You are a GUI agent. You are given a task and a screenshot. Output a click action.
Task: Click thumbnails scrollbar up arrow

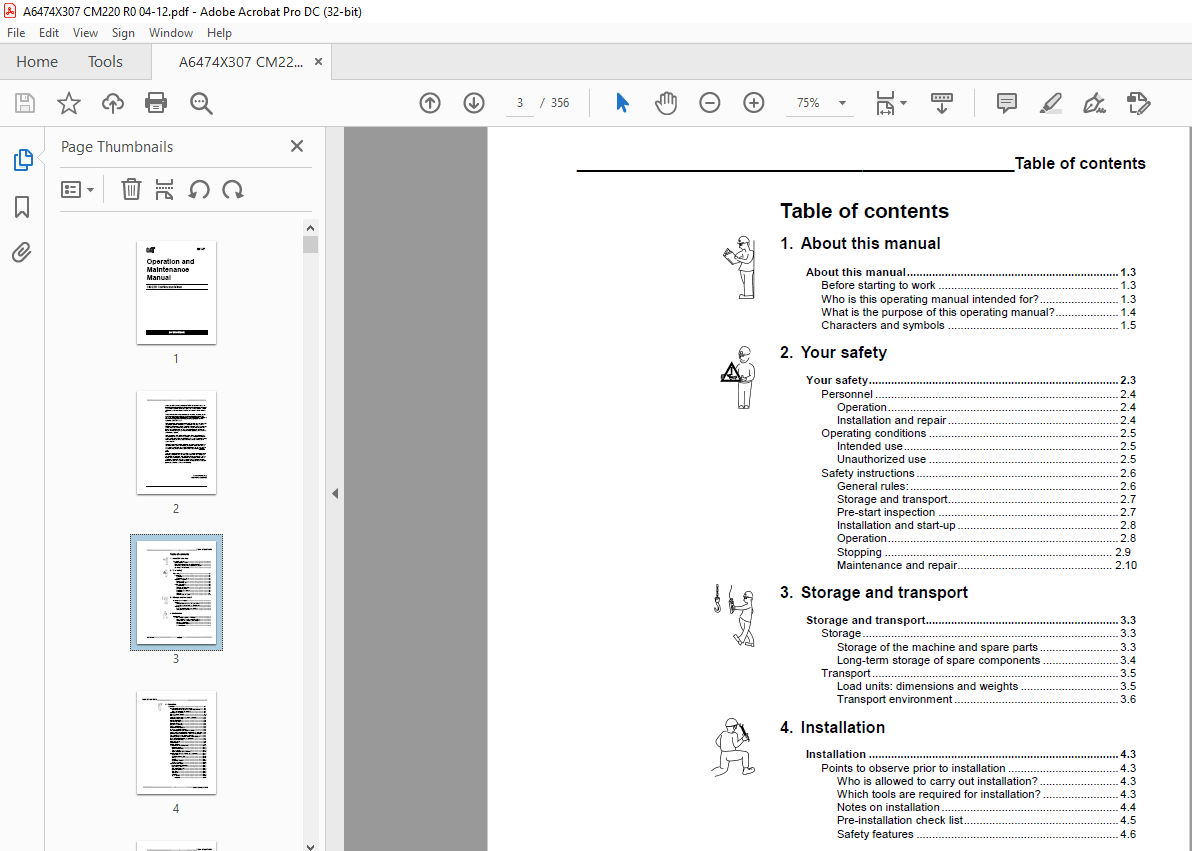pos(310,227)
